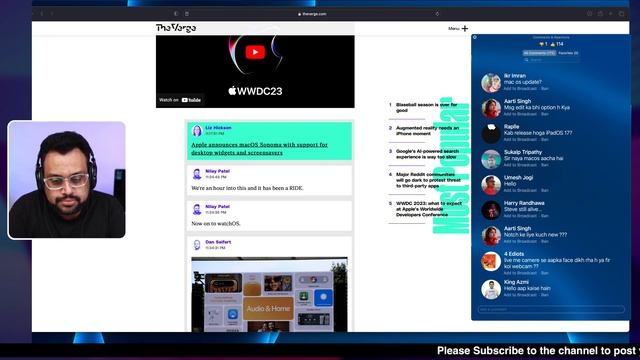Click Umesh Jogi's avatar

(491, 184)
